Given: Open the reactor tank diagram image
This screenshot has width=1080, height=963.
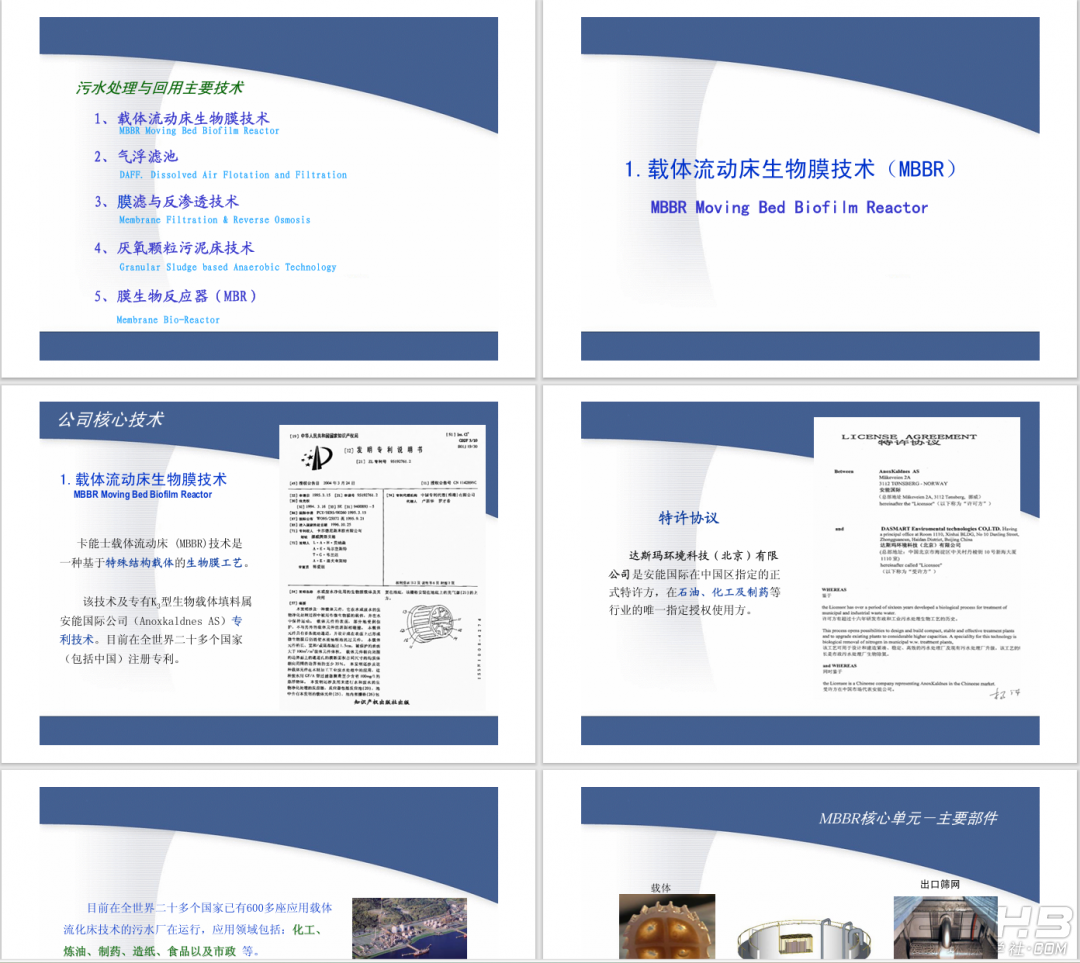Looking at the screenshot, I should pyautogui.click(x=804, y=937).
